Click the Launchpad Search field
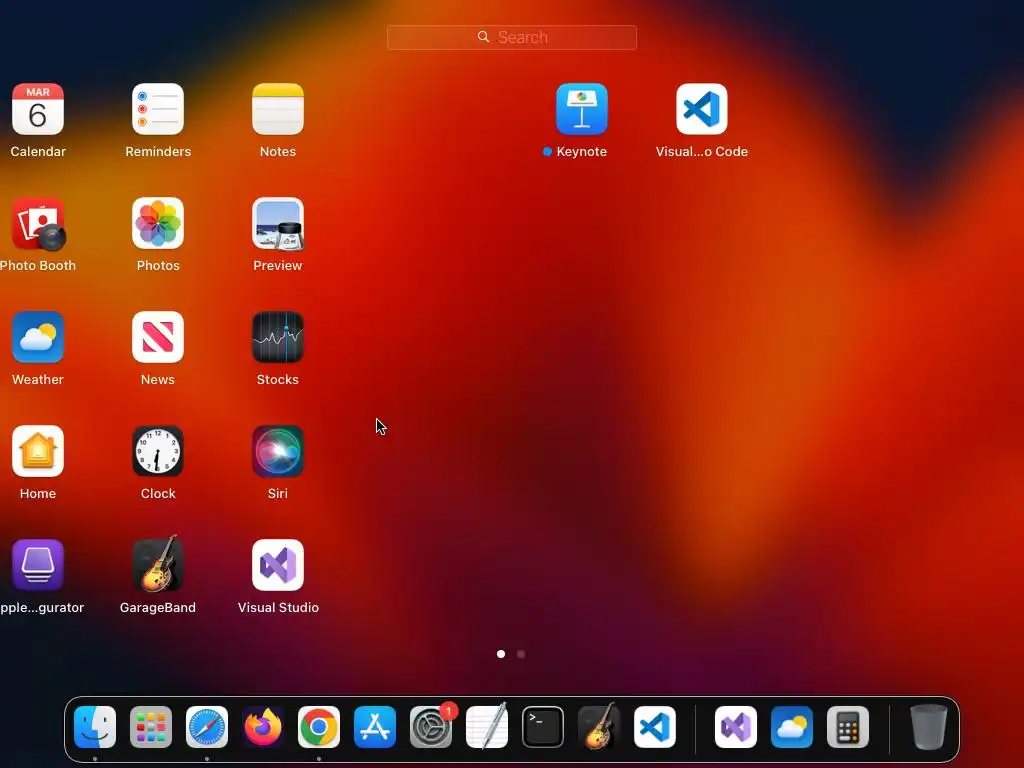 pos(512,37)
